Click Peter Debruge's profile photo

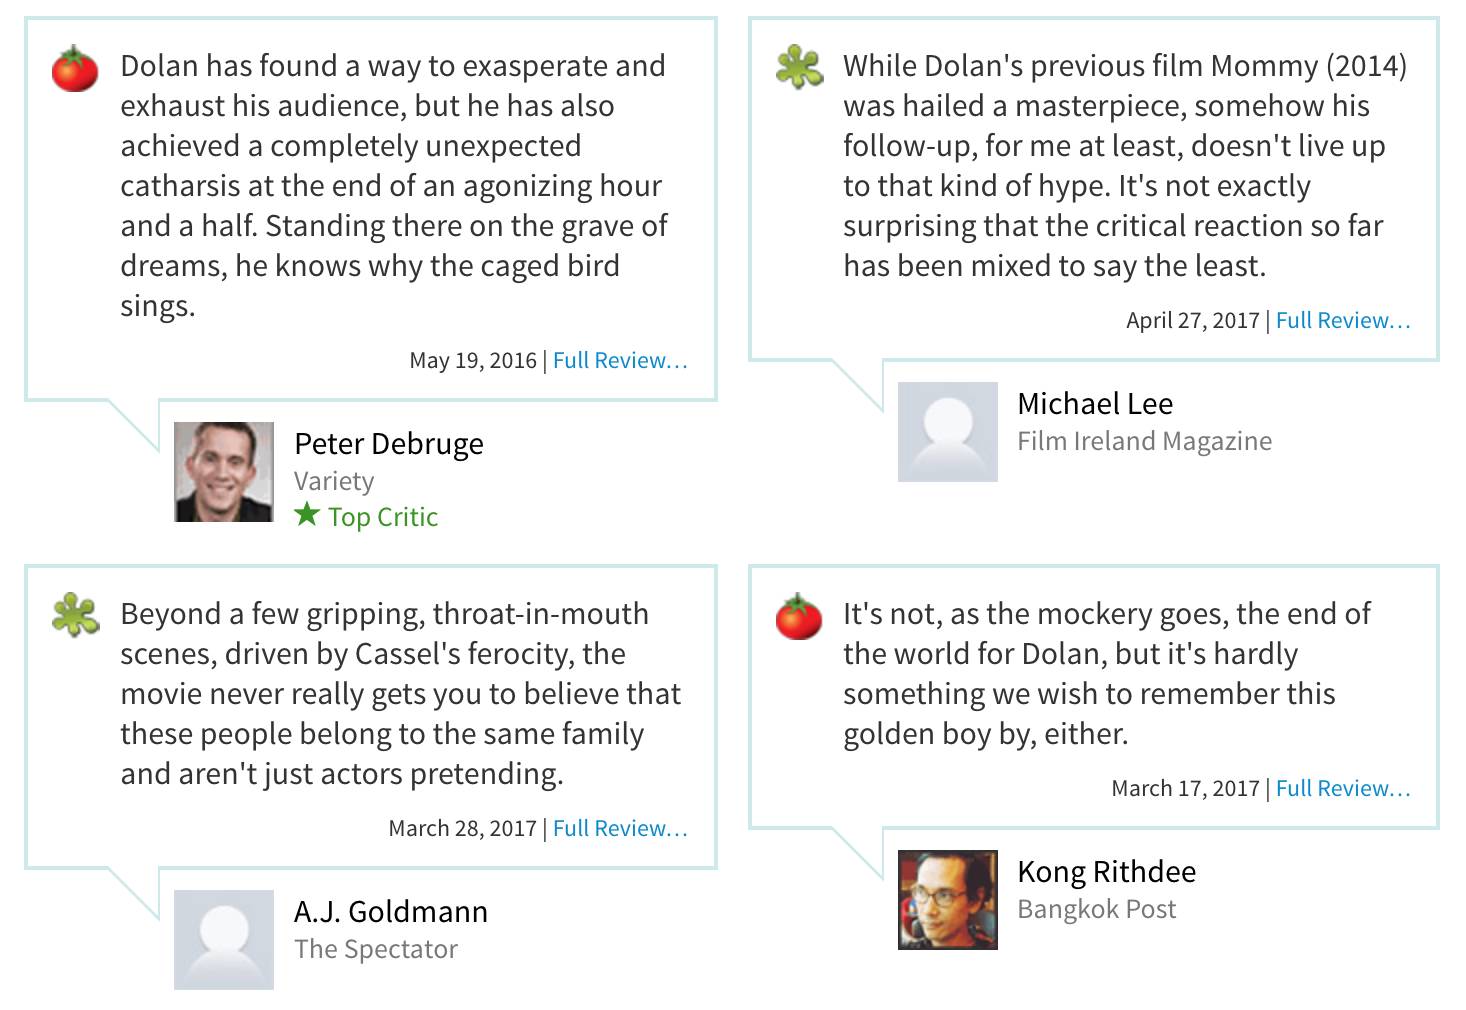pos(224,472)
